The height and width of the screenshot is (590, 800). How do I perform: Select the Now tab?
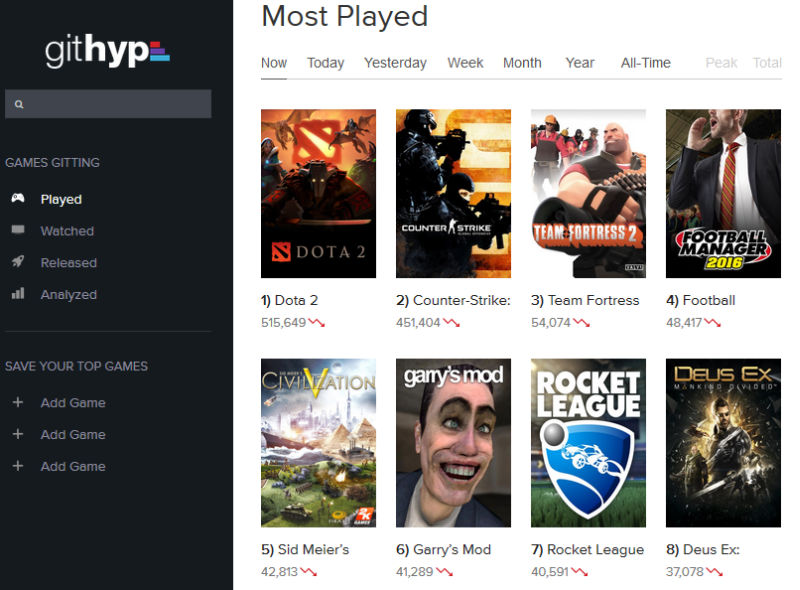(274, 63)
